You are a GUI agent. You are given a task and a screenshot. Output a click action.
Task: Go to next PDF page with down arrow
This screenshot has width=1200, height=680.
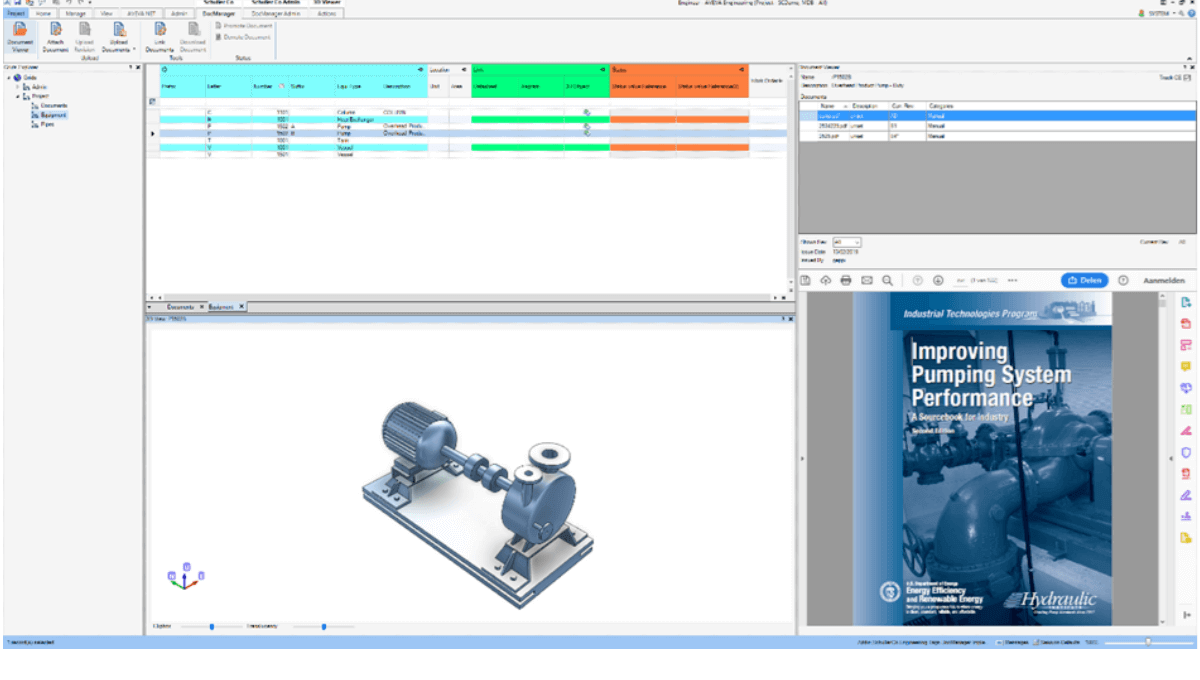click(x=938, y=280)
